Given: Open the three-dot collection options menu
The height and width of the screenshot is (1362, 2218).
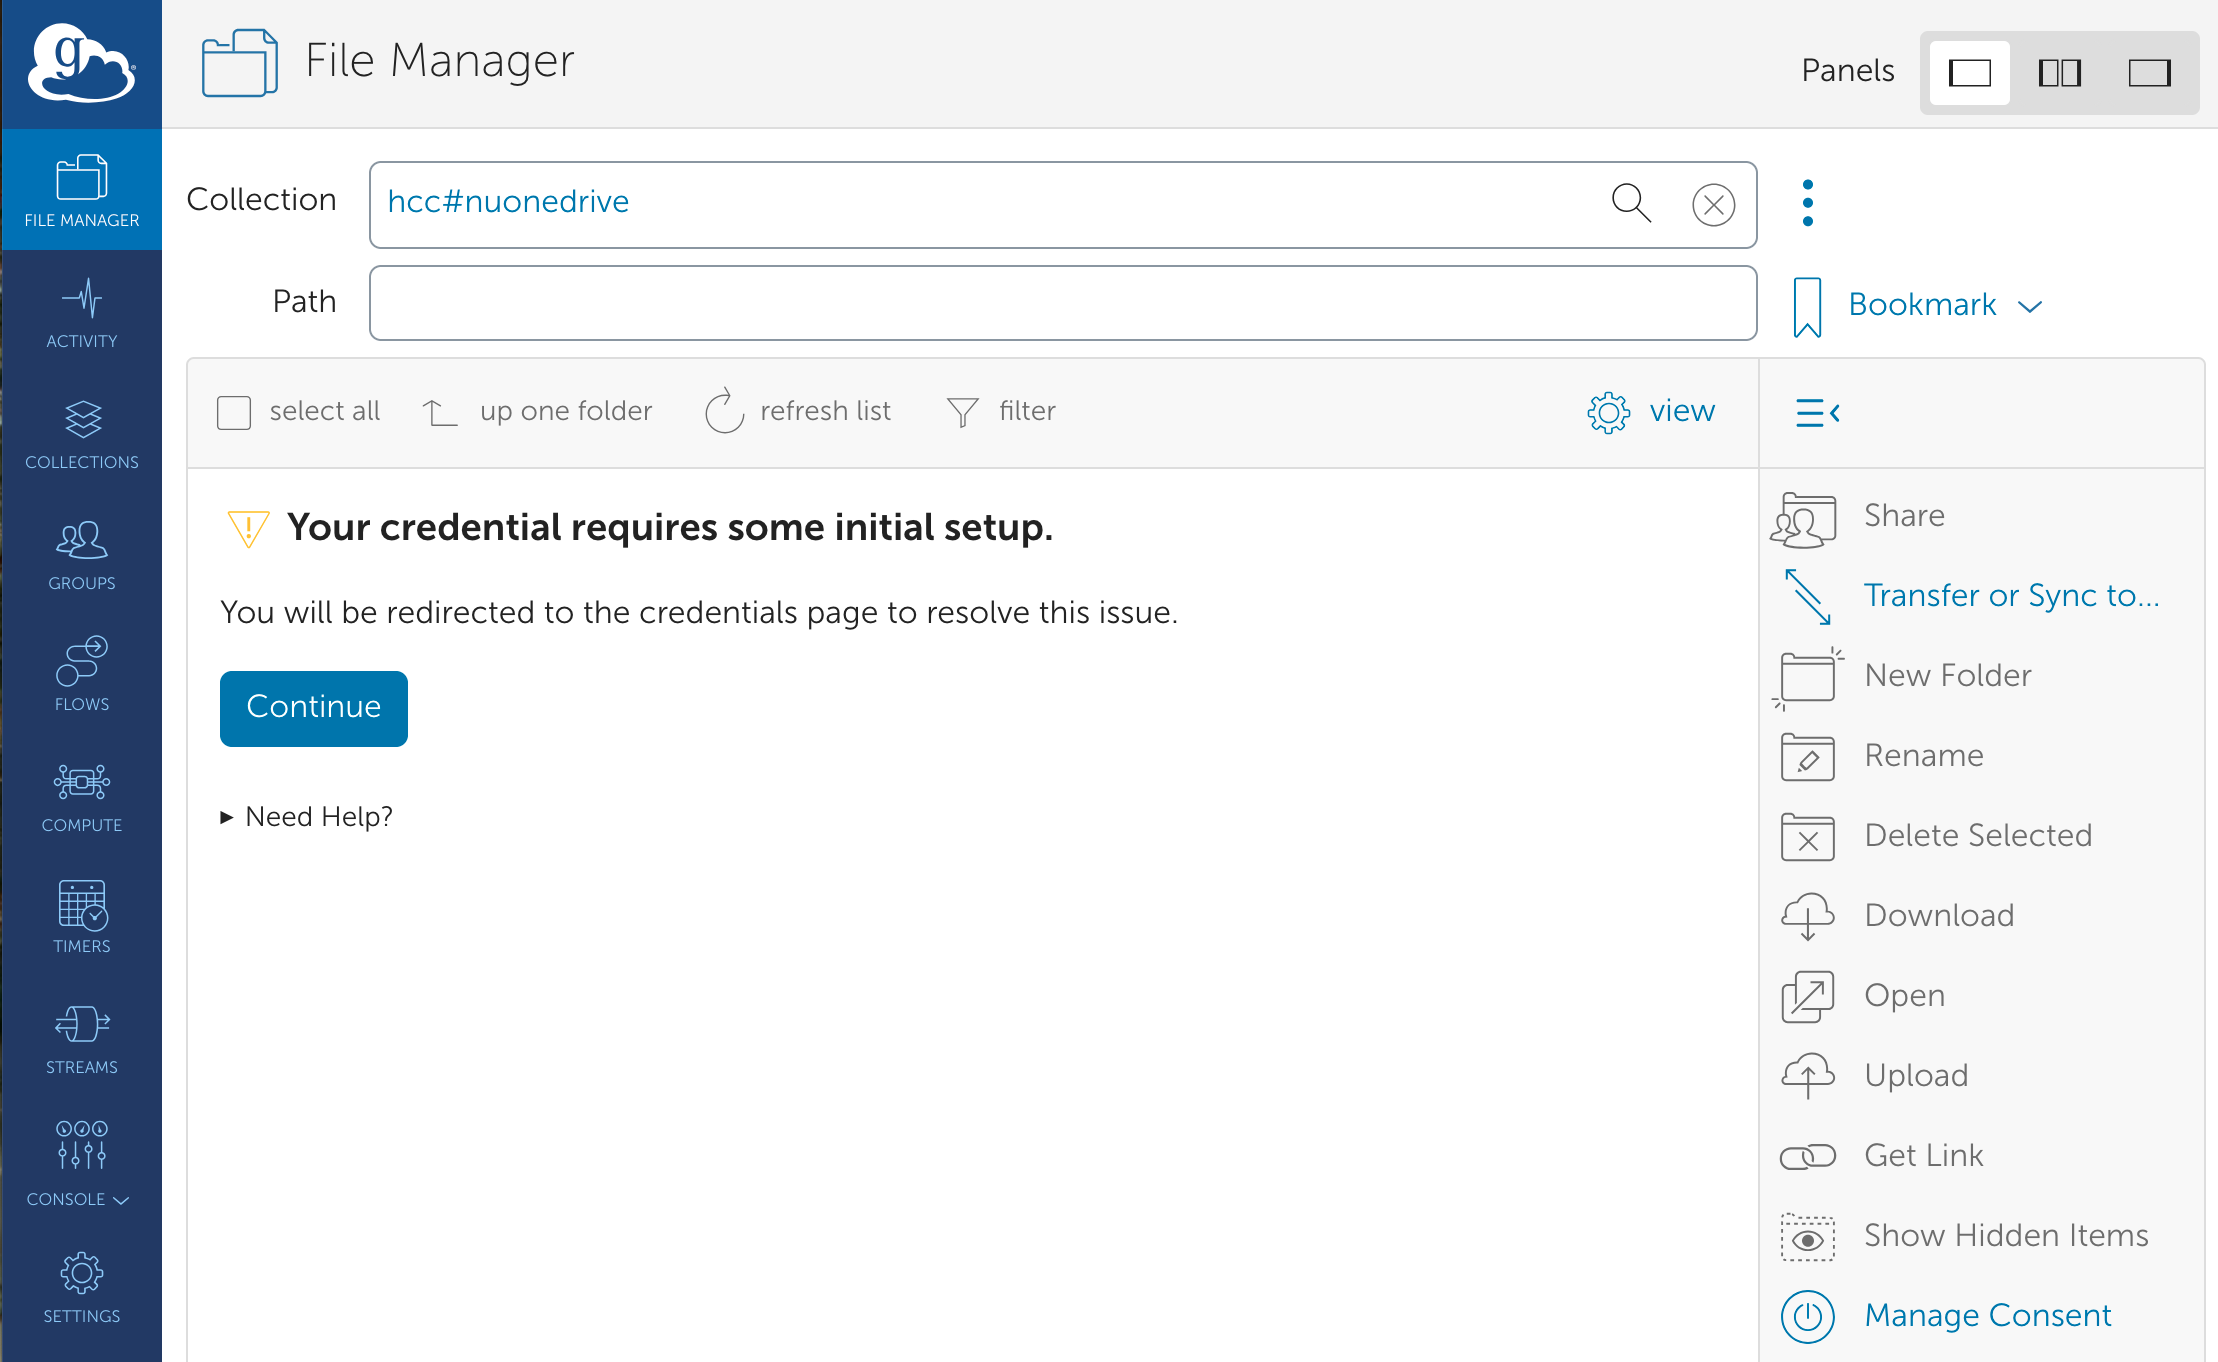Looking at the screenshot, I should [1807, 203].
